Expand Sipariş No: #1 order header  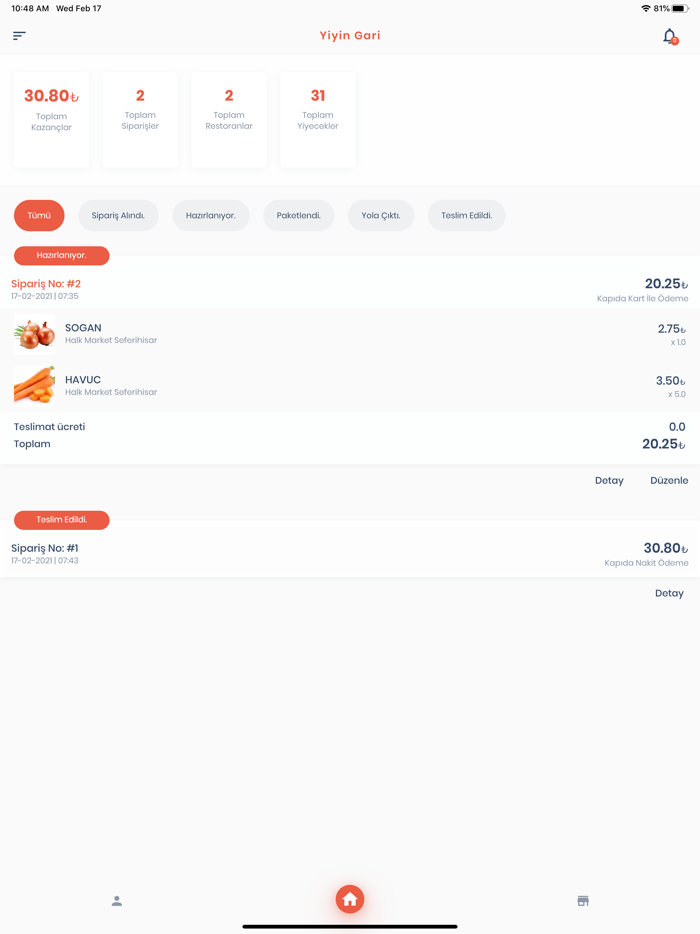45,549
